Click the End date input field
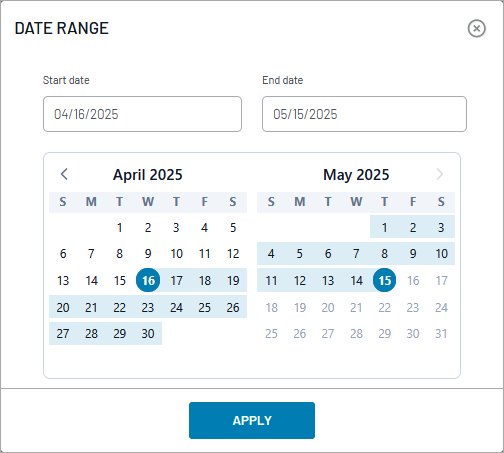This screenshot has height=453, width=504. click(364, 114)
